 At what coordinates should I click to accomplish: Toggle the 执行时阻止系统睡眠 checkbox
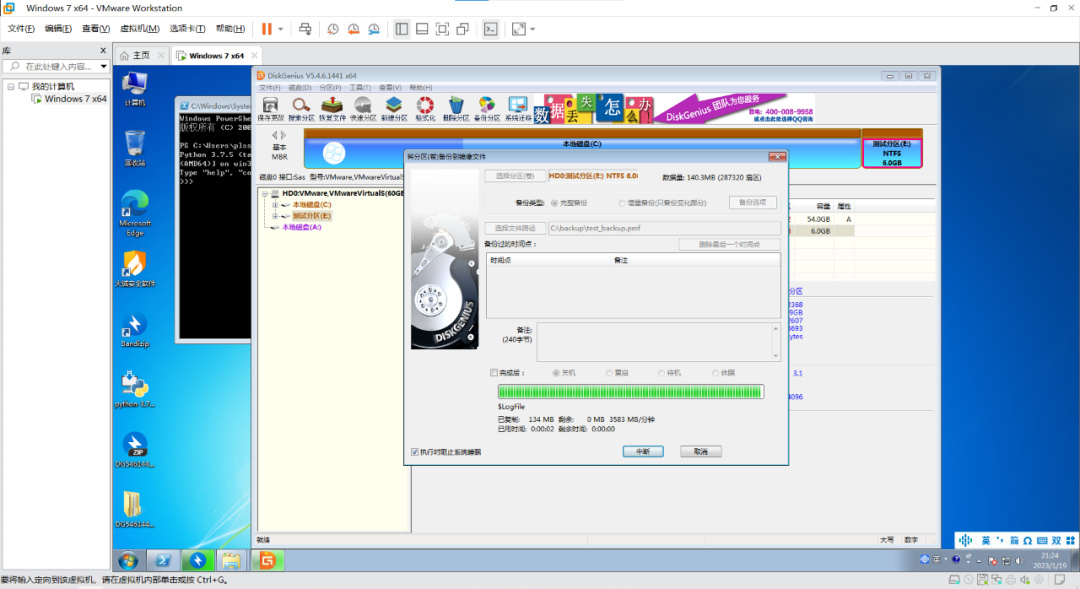click(415, 452)
